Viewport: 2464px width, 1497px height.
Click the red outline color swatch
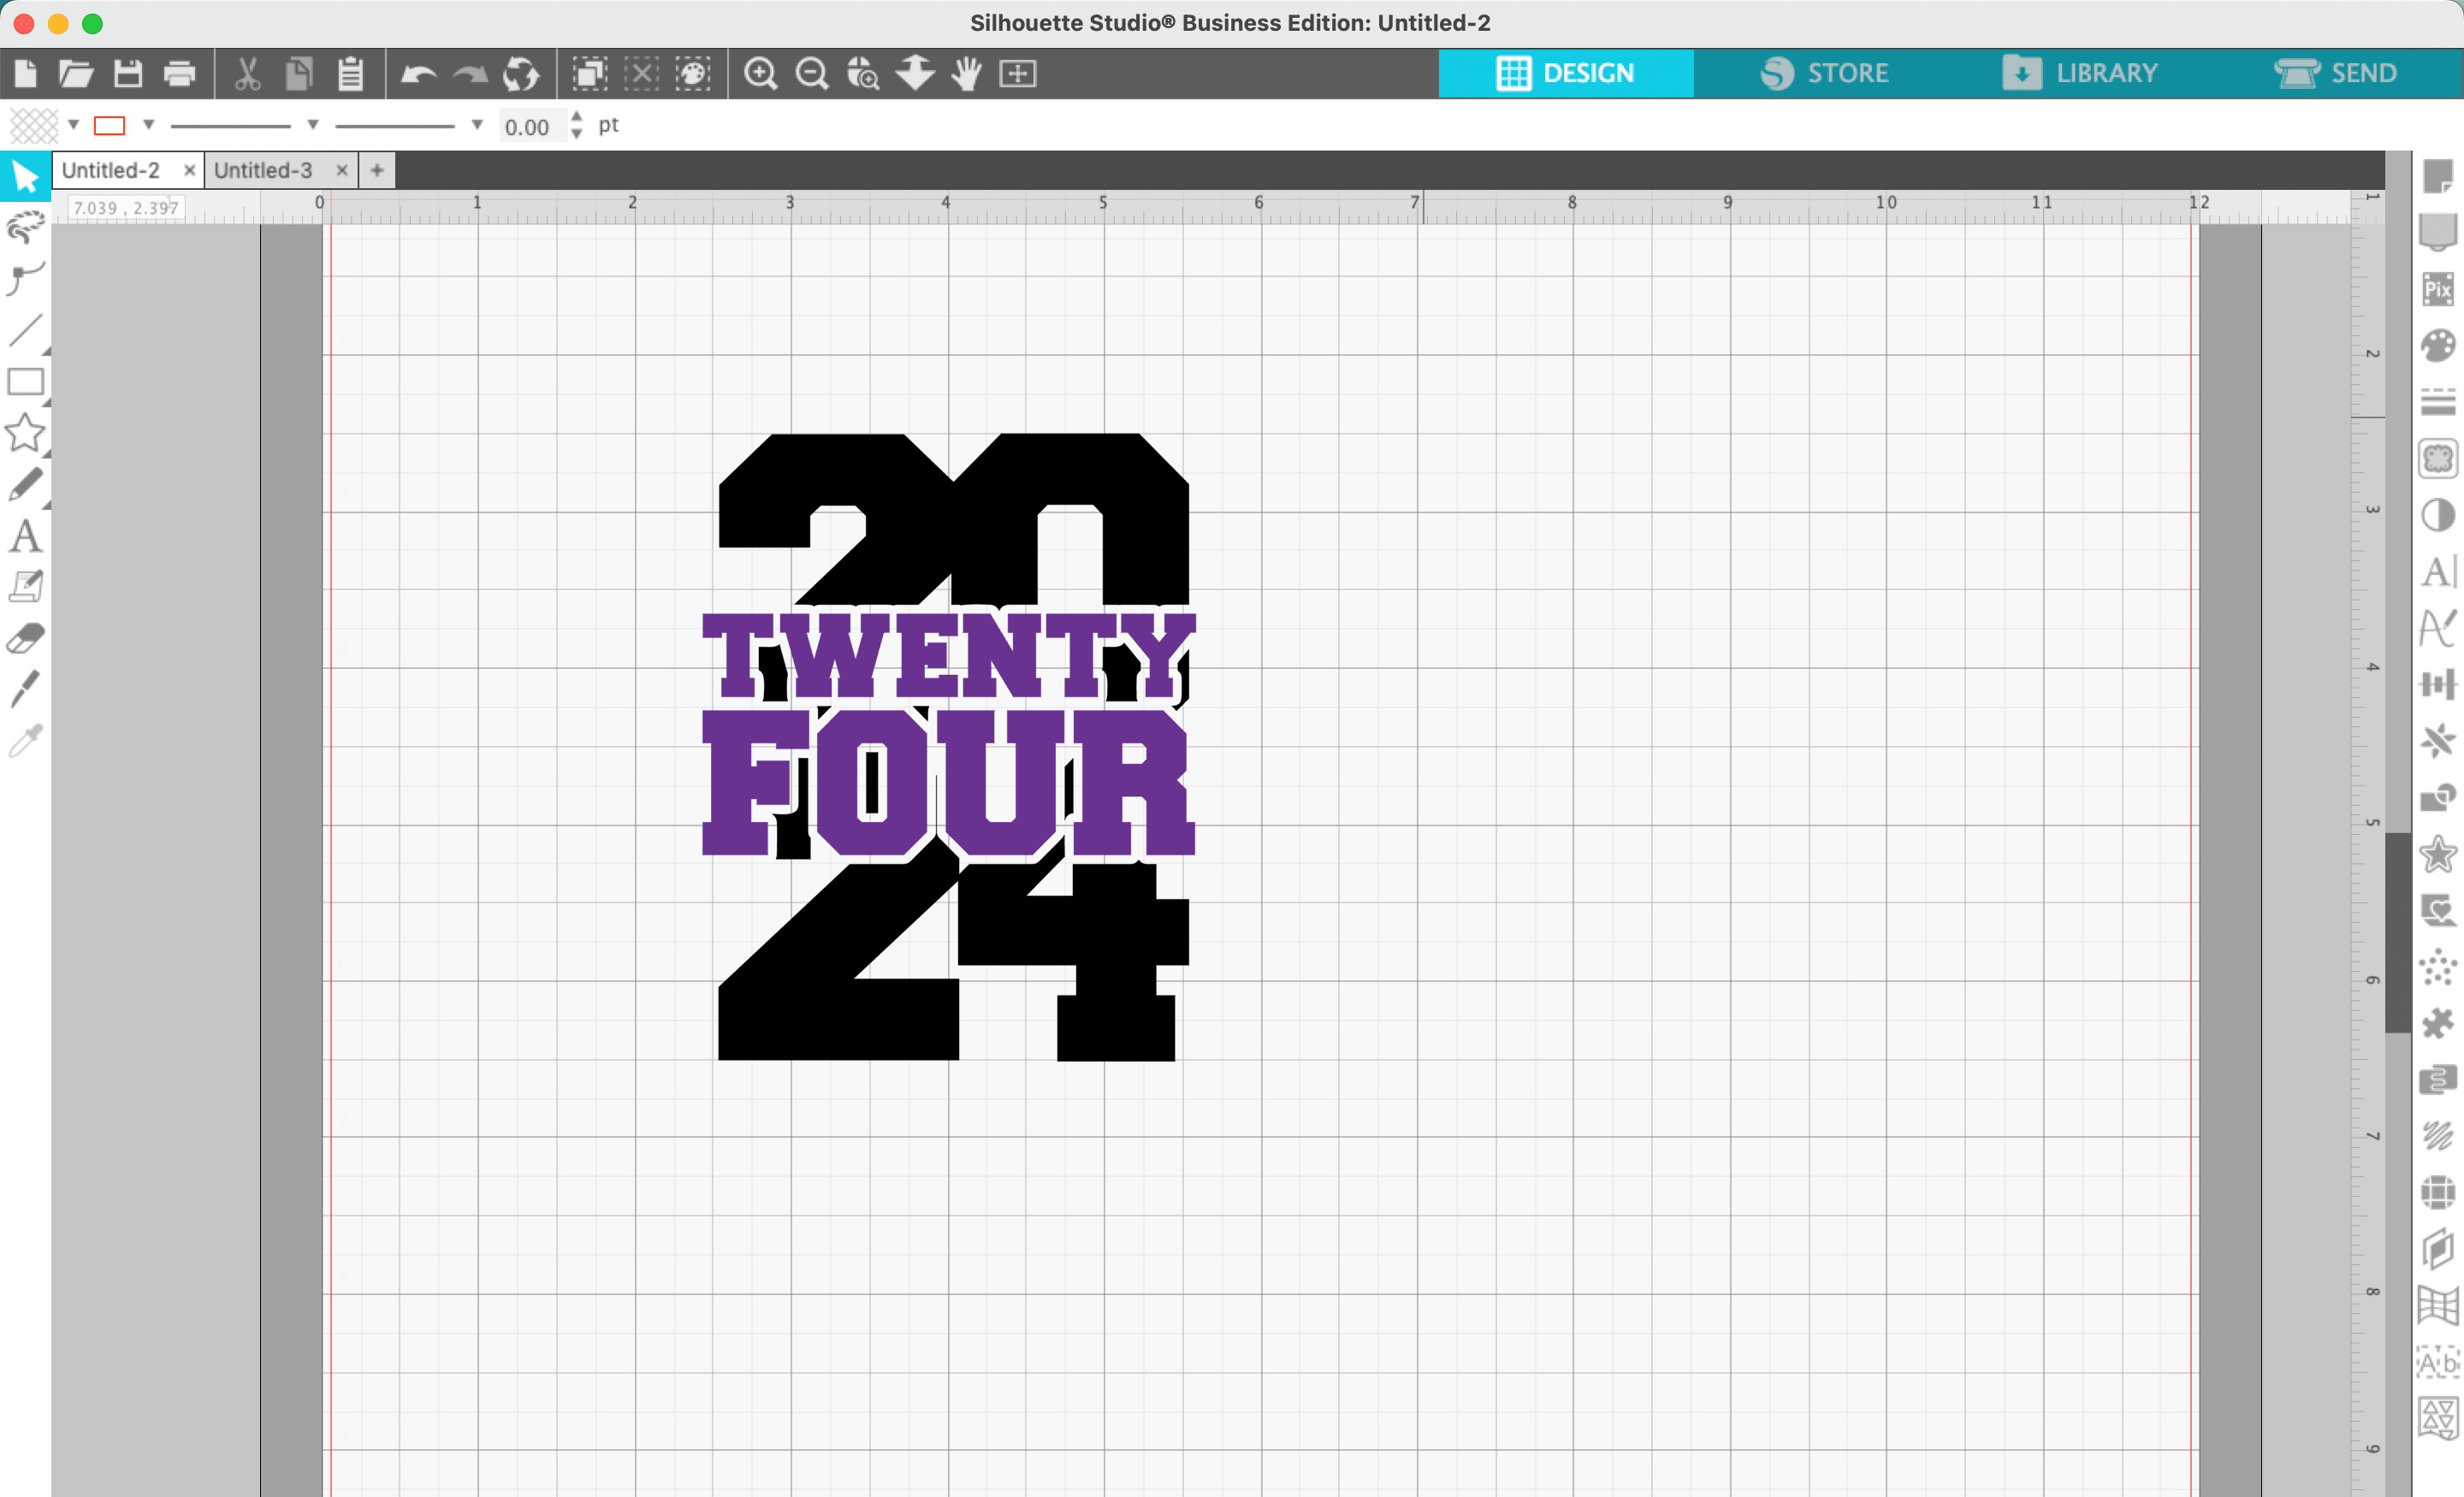tap(109, 125)
